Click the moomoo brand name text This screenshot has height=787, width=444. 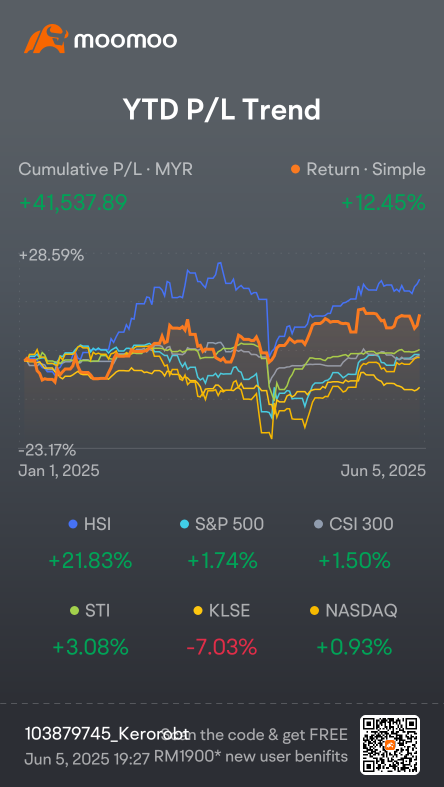point(125,40)
